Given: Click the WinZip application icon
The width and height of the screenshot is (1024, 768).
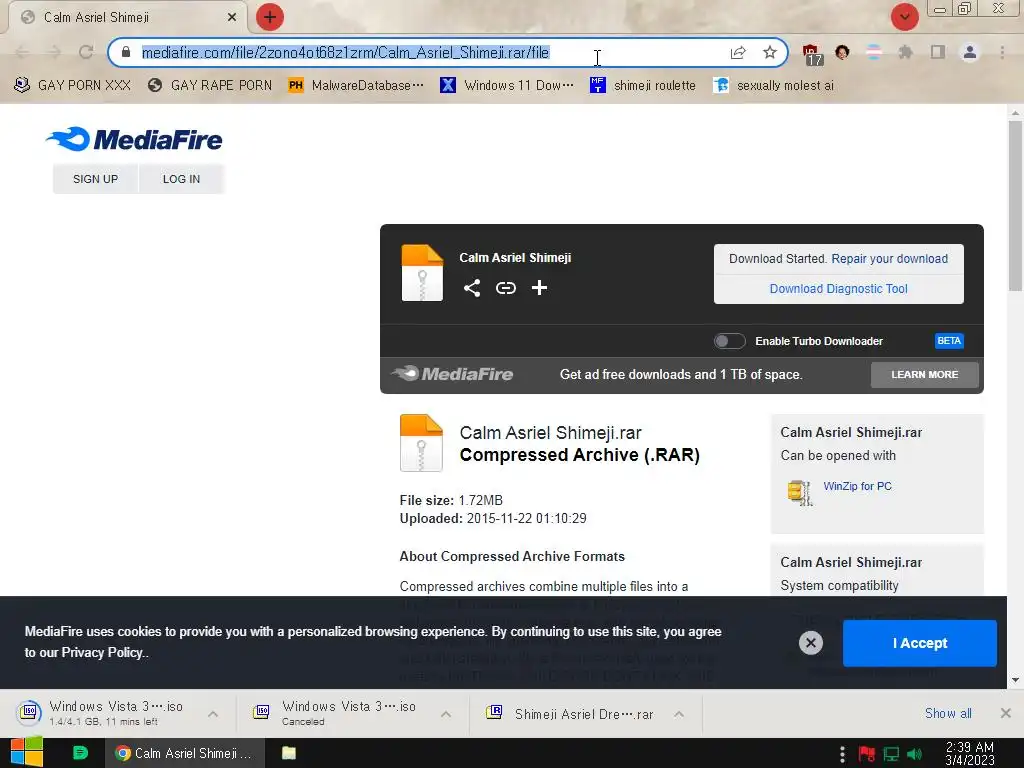Looking at the screenshot, I should 799,492.
